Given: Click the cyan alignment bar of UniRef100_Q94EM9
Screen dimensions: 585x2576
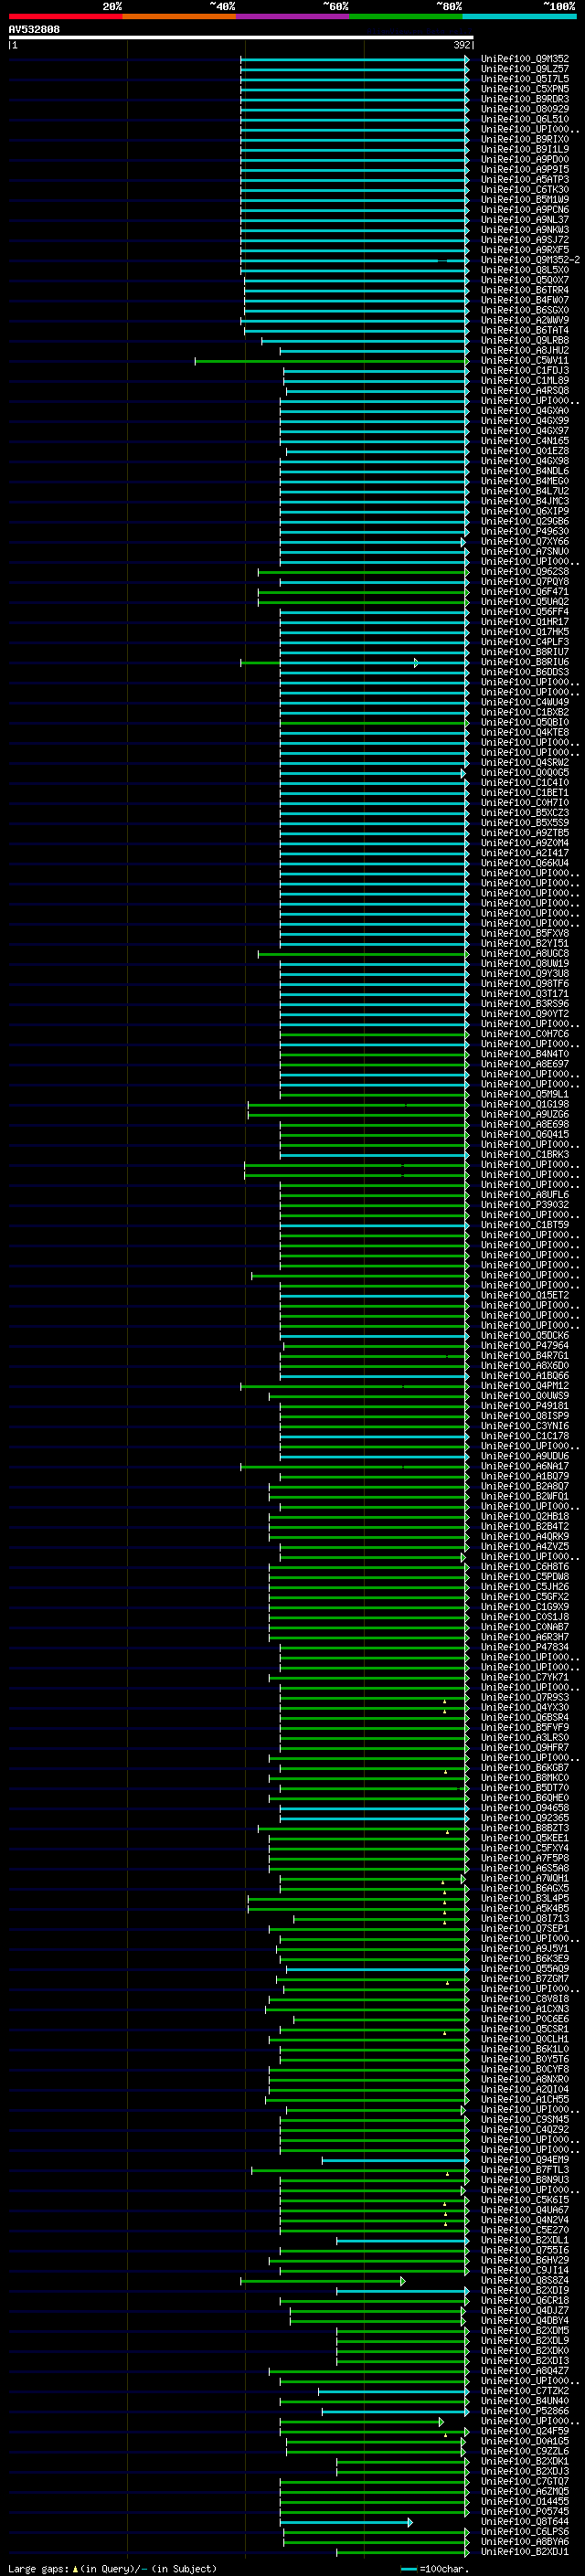Looking at the screenshot, I should [395, 2161].
